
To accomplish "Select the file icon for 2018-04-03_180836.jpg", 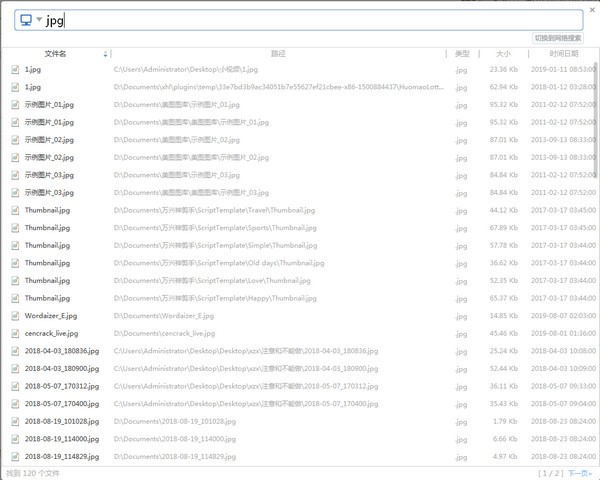I will tap(15, 351).
